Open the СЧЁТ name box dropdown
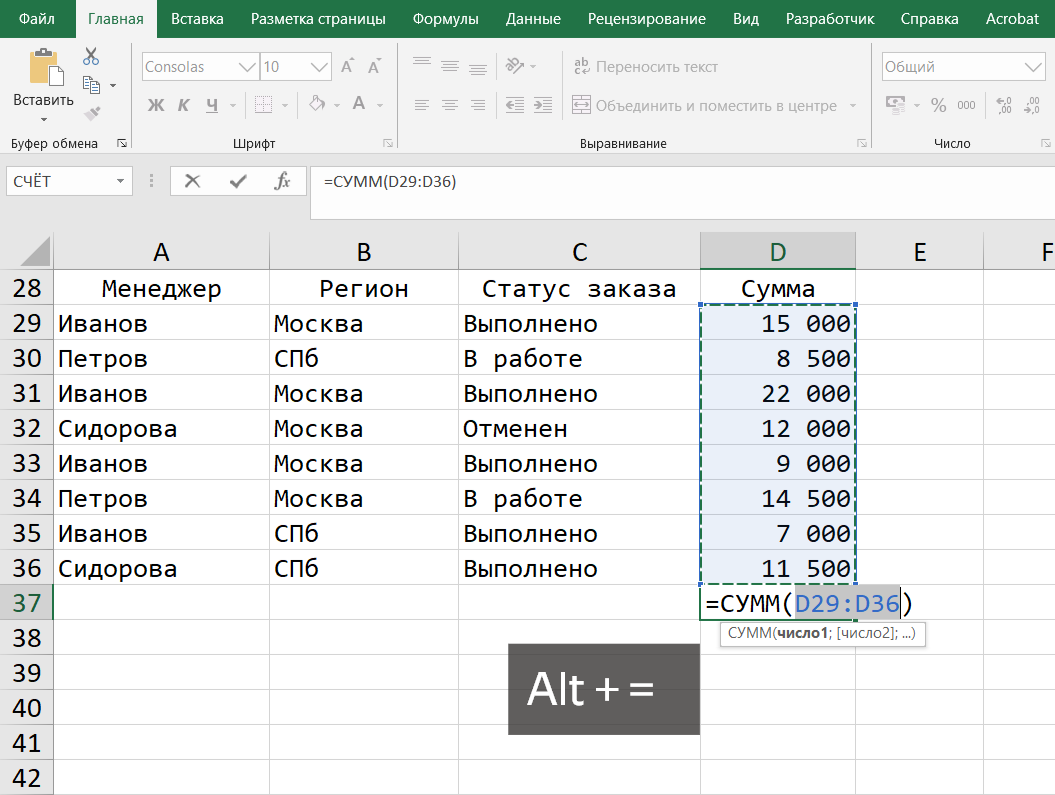1055x795 pixels. point(120,181)
